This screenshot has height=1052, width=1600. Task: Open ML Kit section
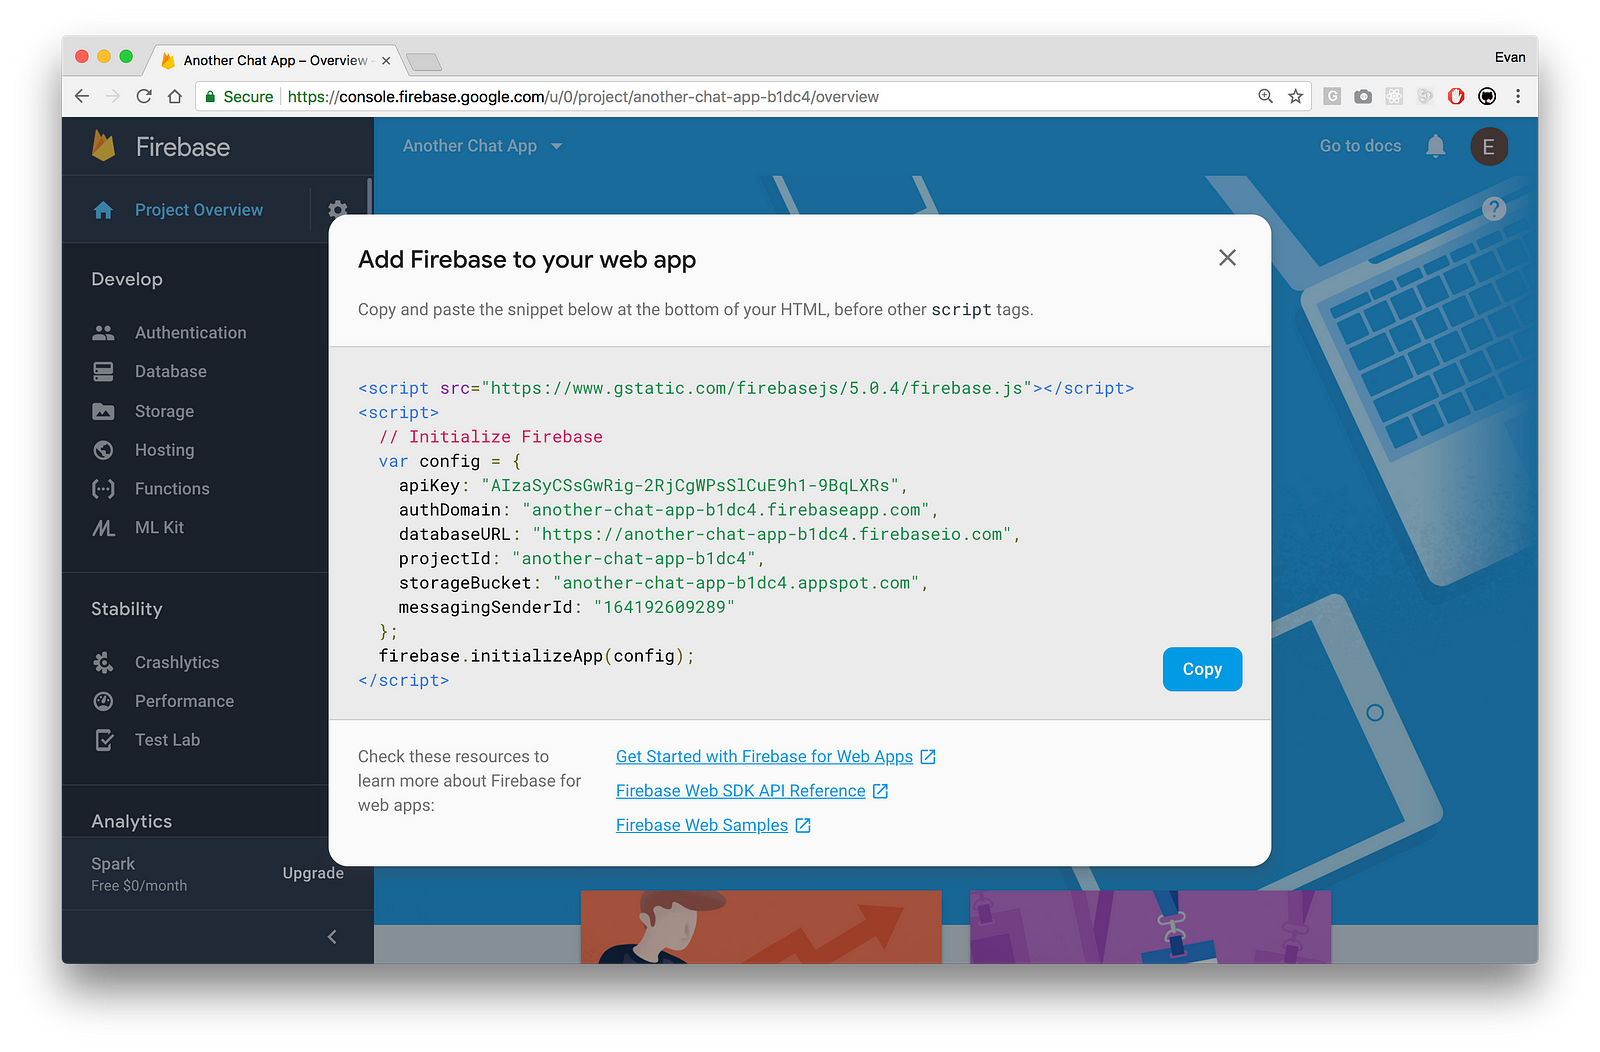click(x=160, y=528)
